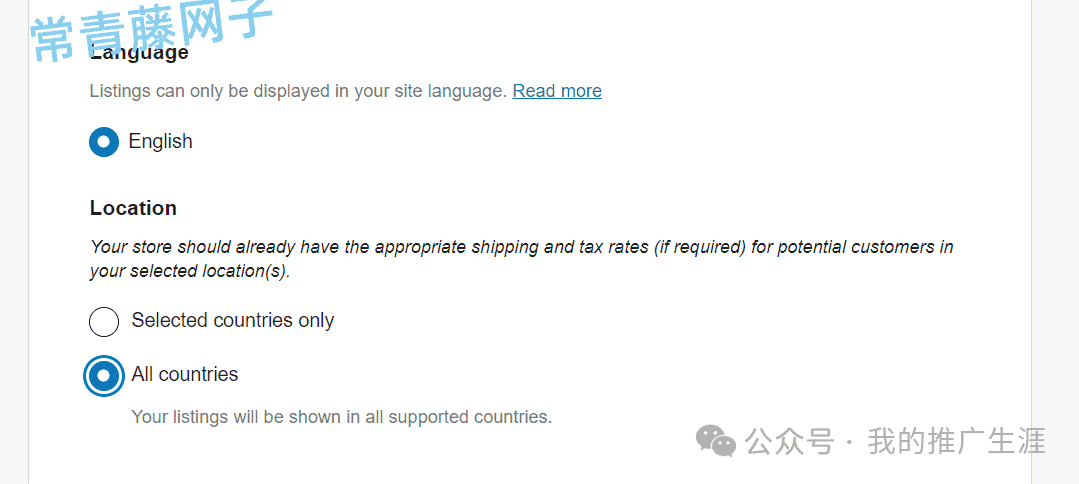The image size is (1079, 484).
Task: Click the Location section heading
Action: tap(133, 208)
